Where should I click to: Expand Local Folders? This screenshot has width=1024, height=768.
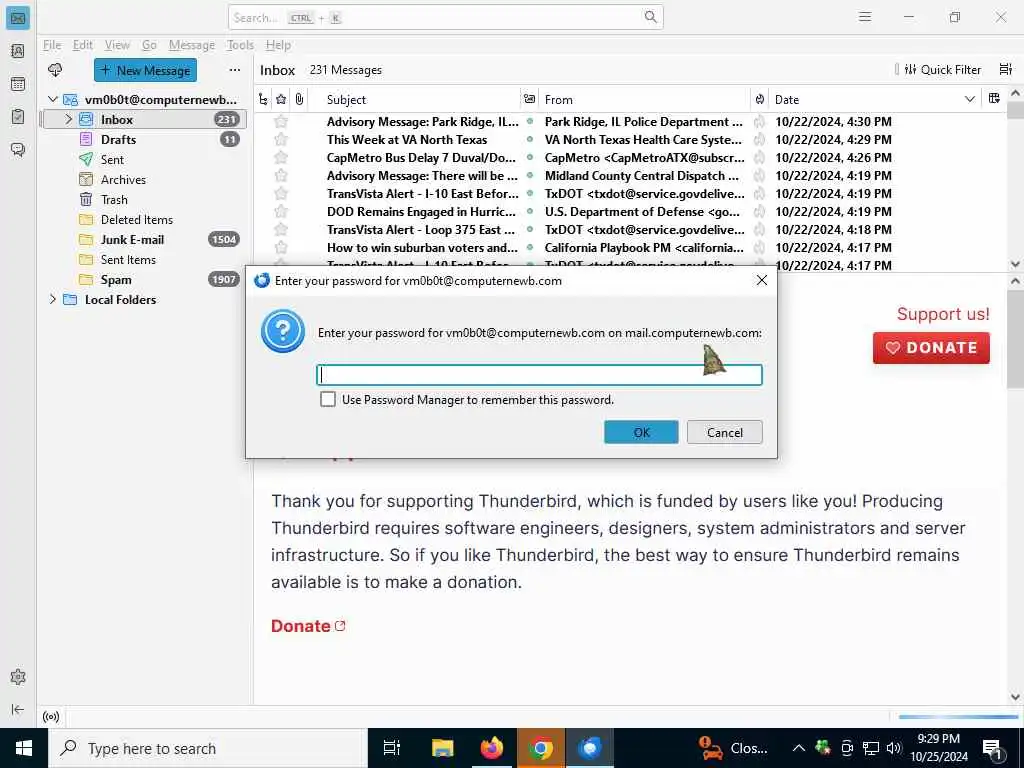pyautogui.click(x=53, y=300)
